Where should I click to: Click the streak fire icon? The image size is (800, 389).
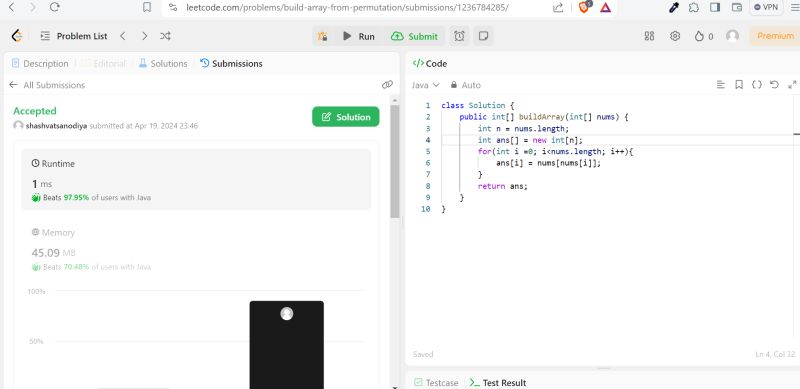(x=699, y=36)
